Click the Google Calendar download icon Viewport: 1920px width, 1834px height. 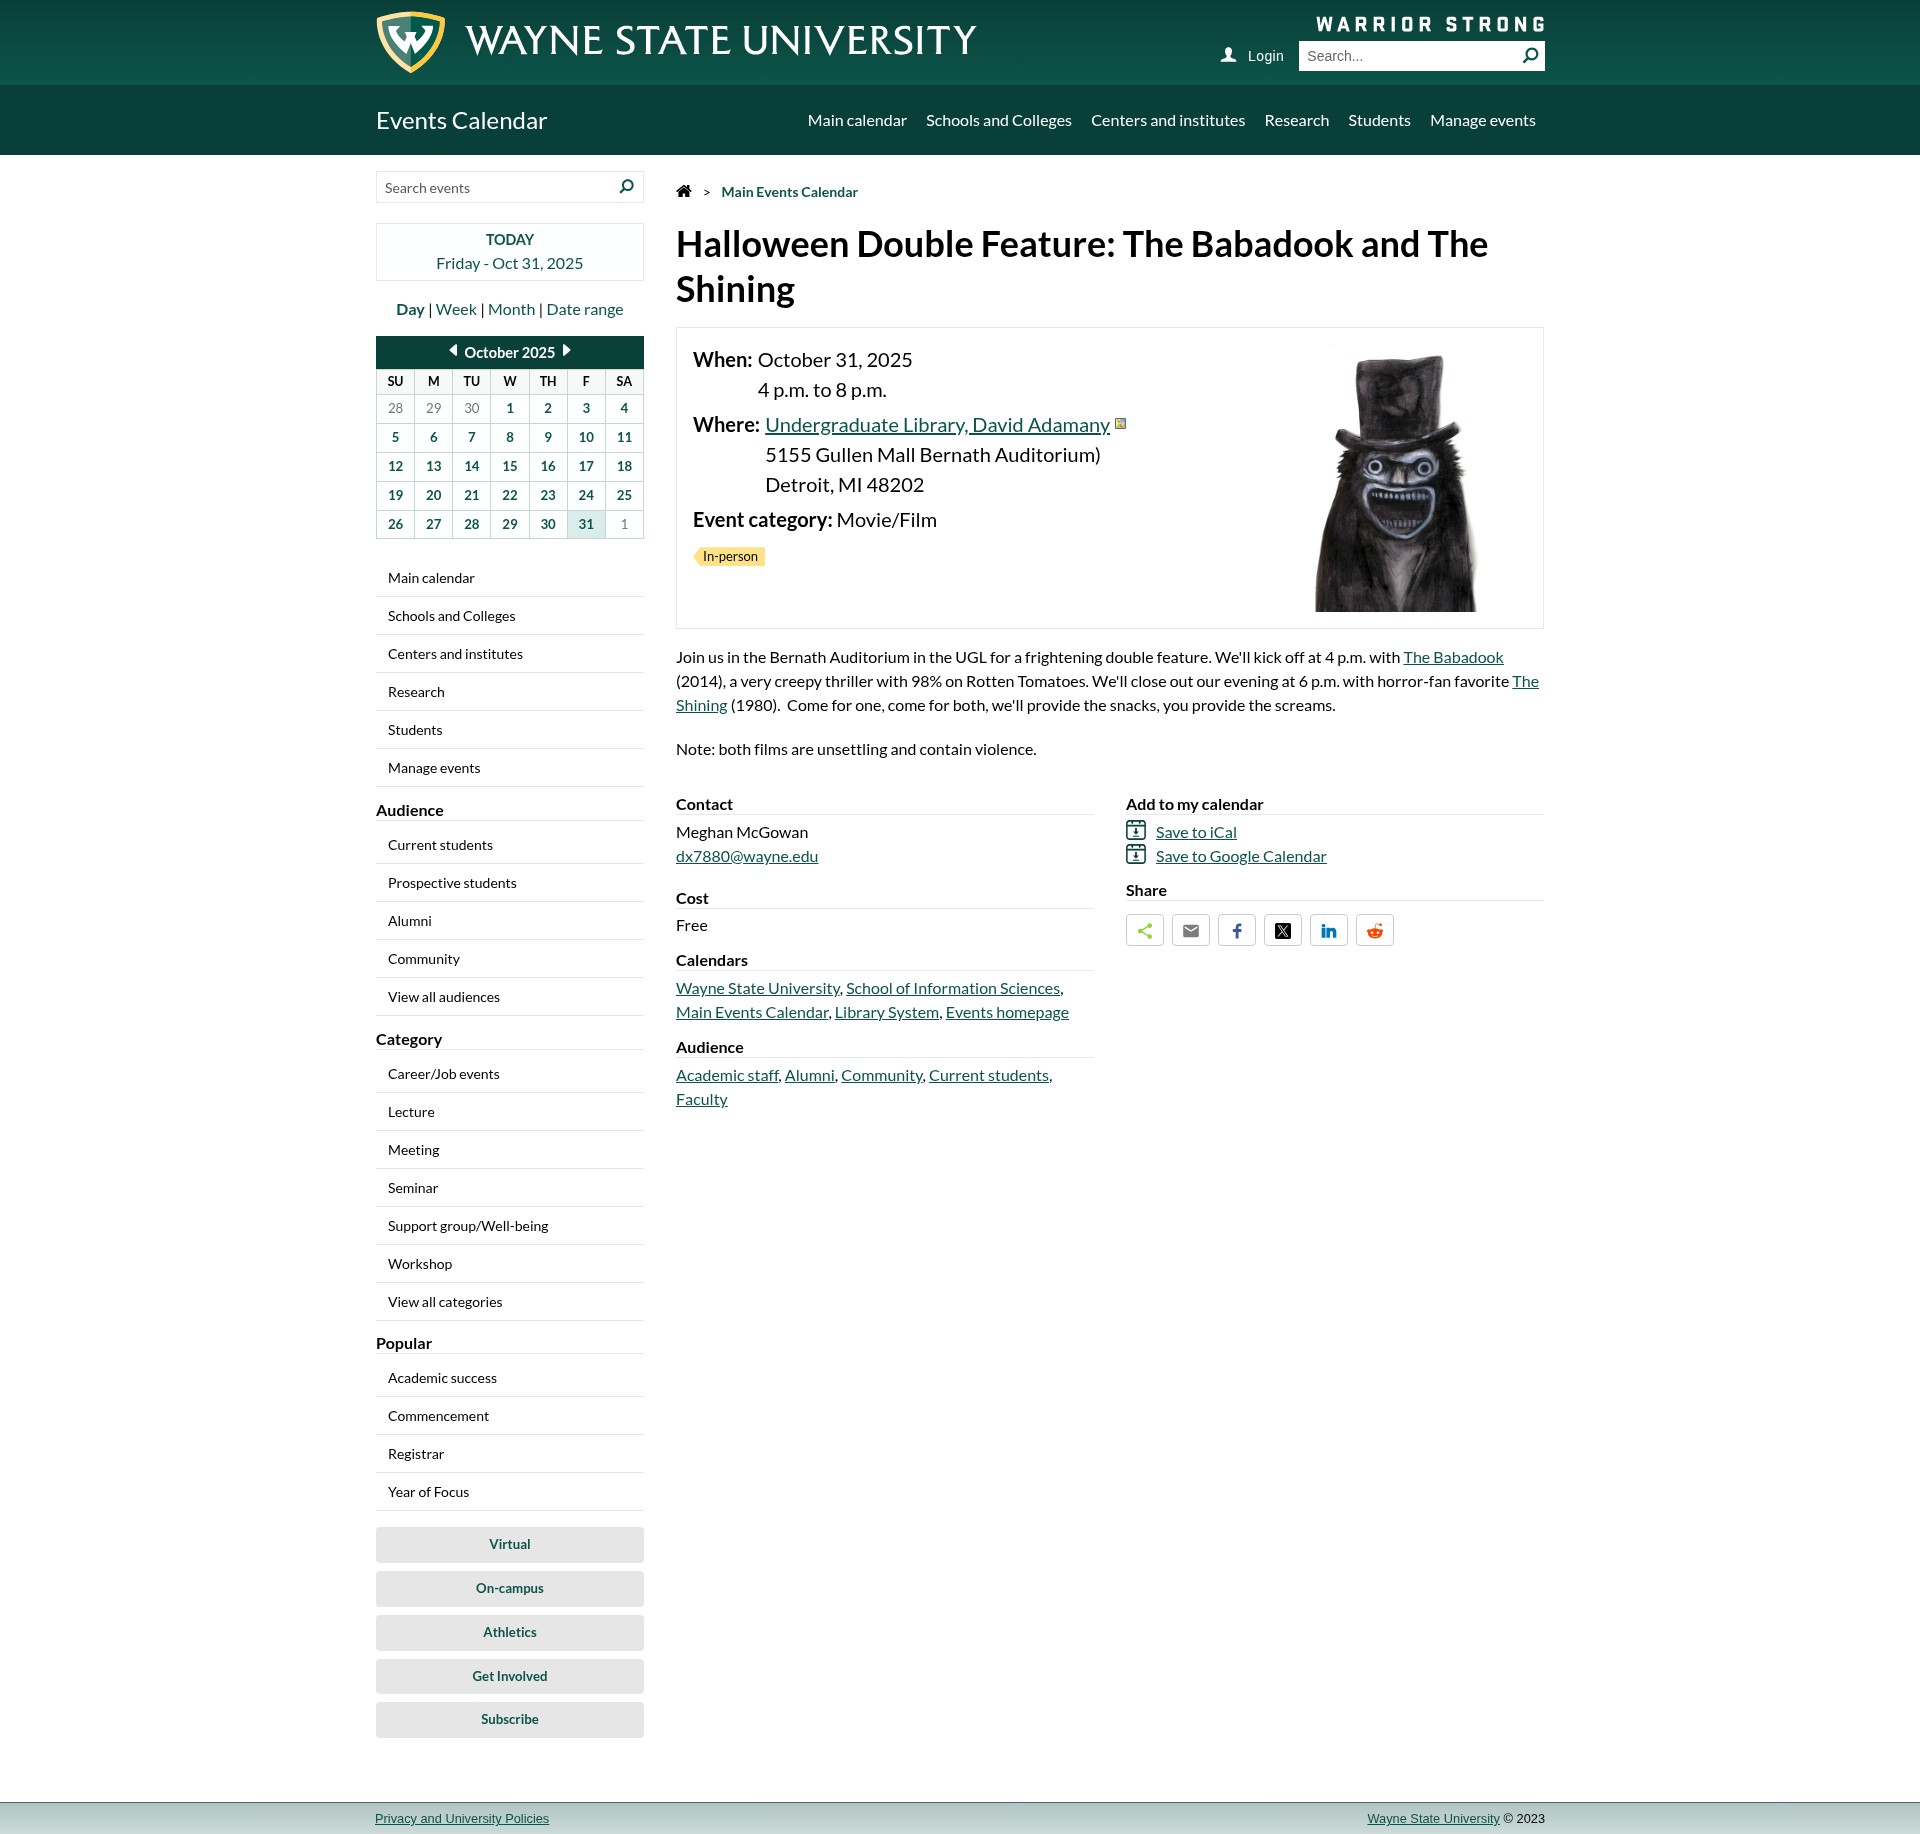tap(1136, 855)
